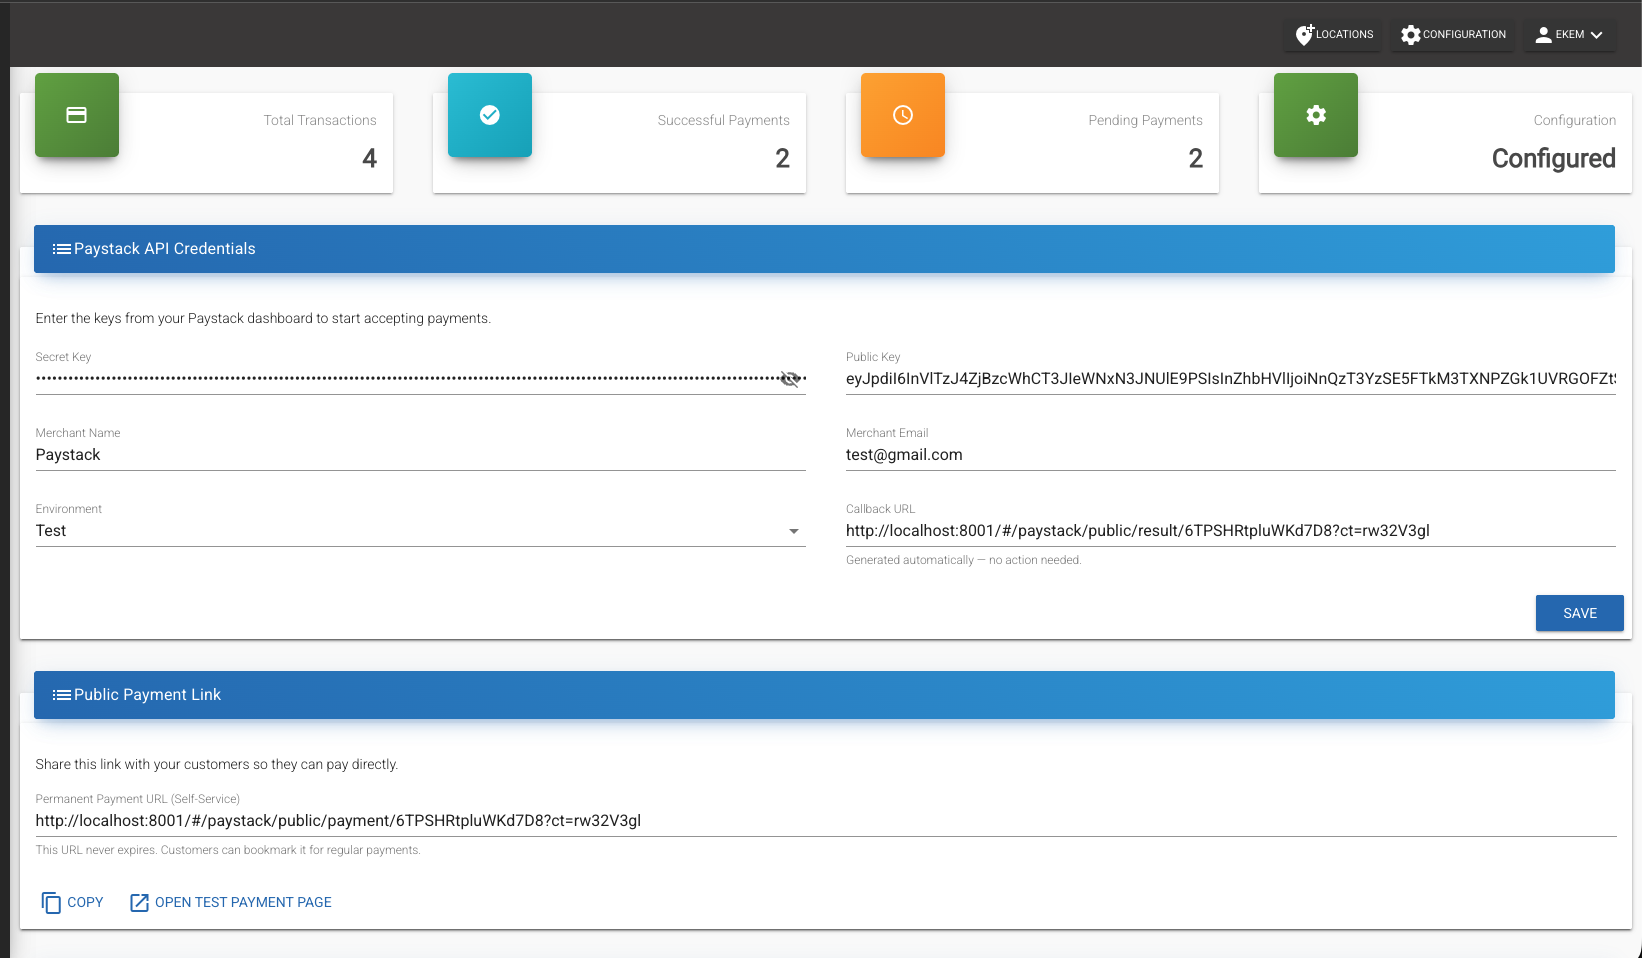This screenshot has width=1642, height=958.
Task: Click the Total Transactions count 4
Action: coord(370,158)
